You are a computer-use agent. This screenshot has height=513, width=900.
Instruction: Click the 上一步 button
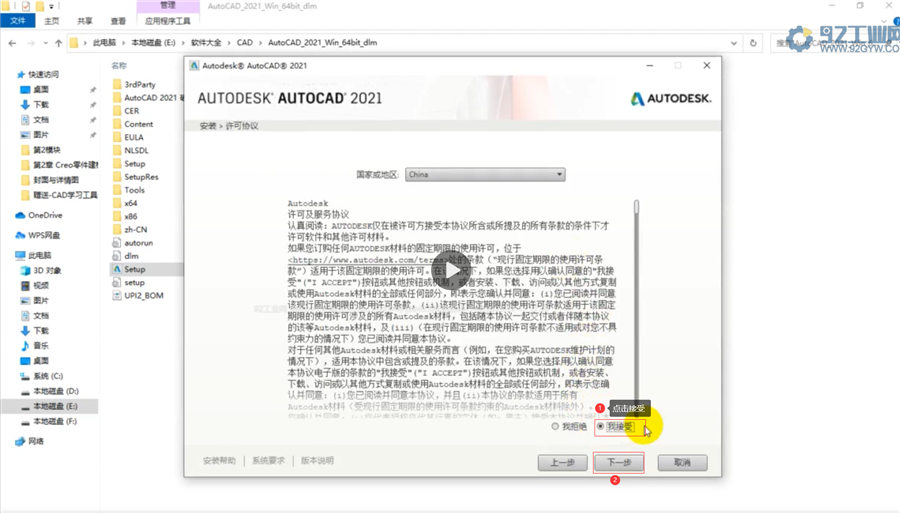(x=562, y=463)
